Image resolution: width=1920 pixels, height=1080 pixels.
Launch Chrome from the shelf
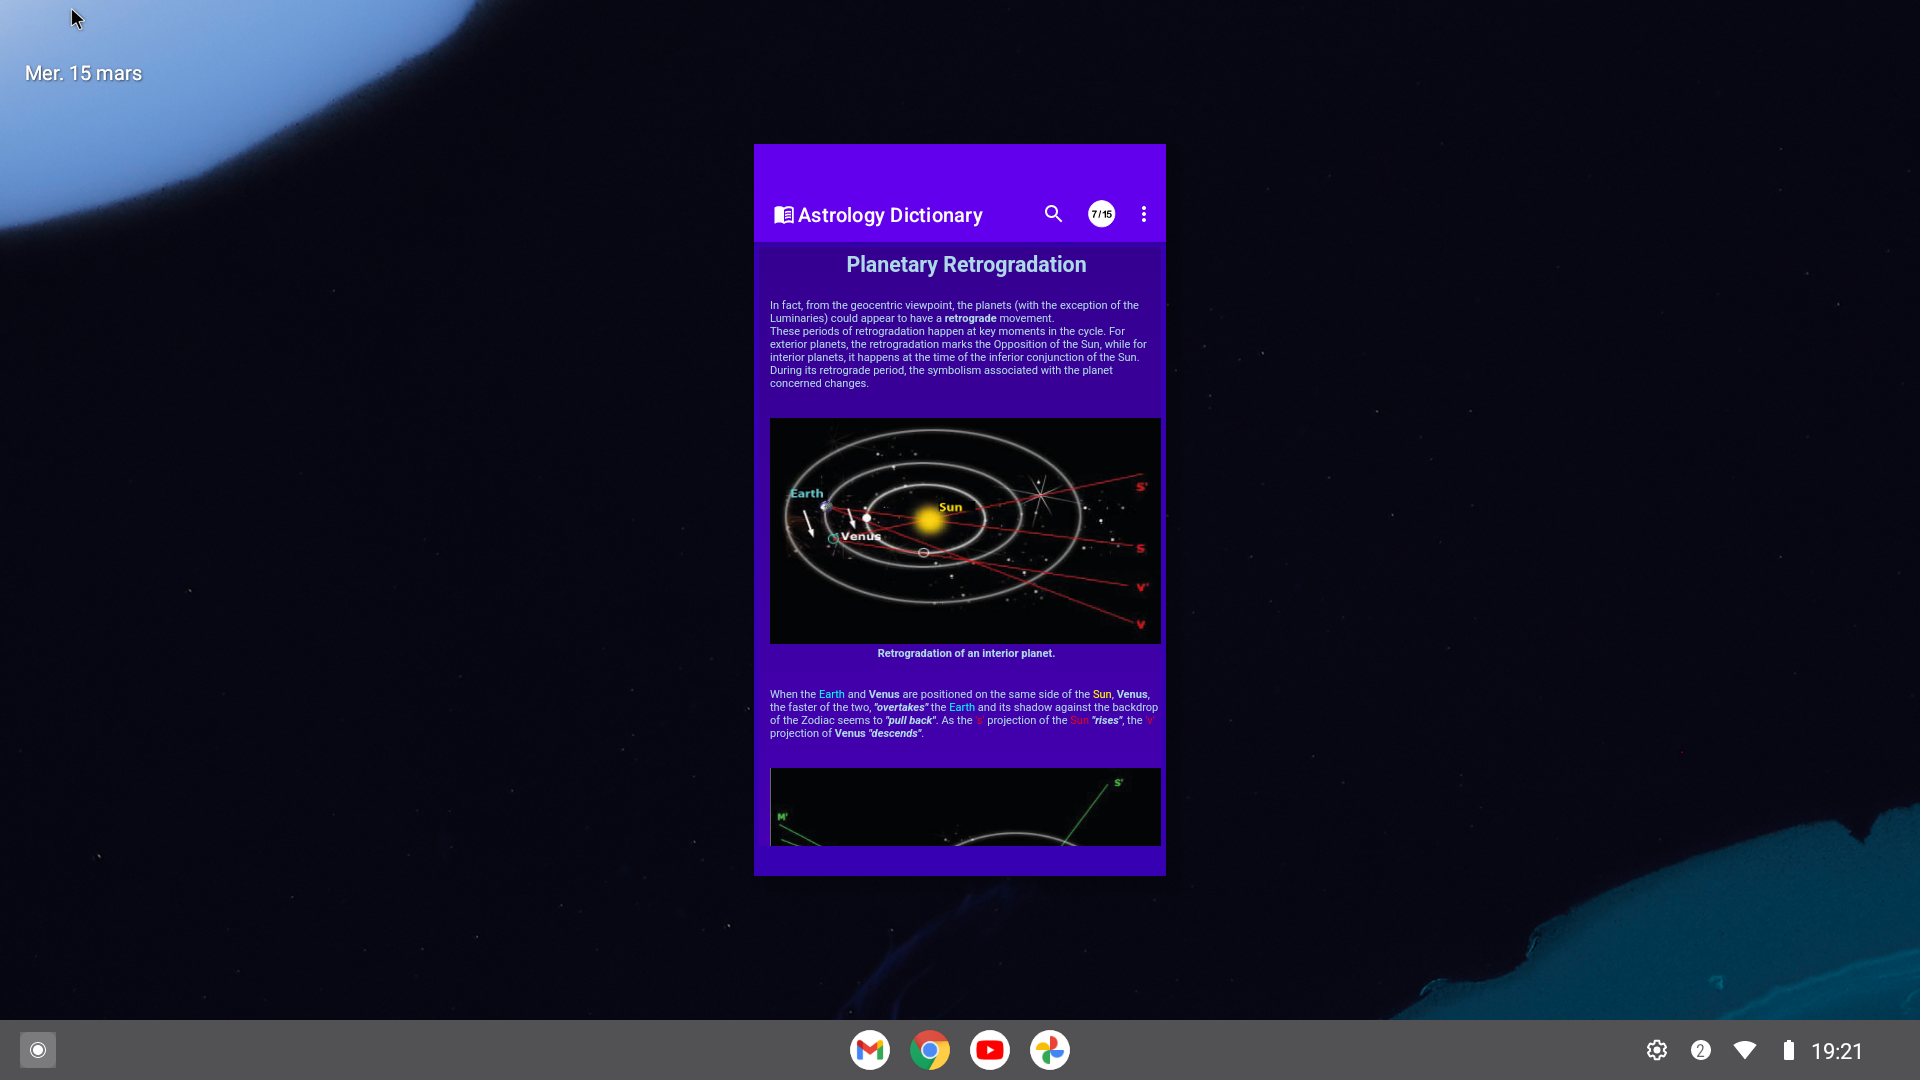point(930,1050)
